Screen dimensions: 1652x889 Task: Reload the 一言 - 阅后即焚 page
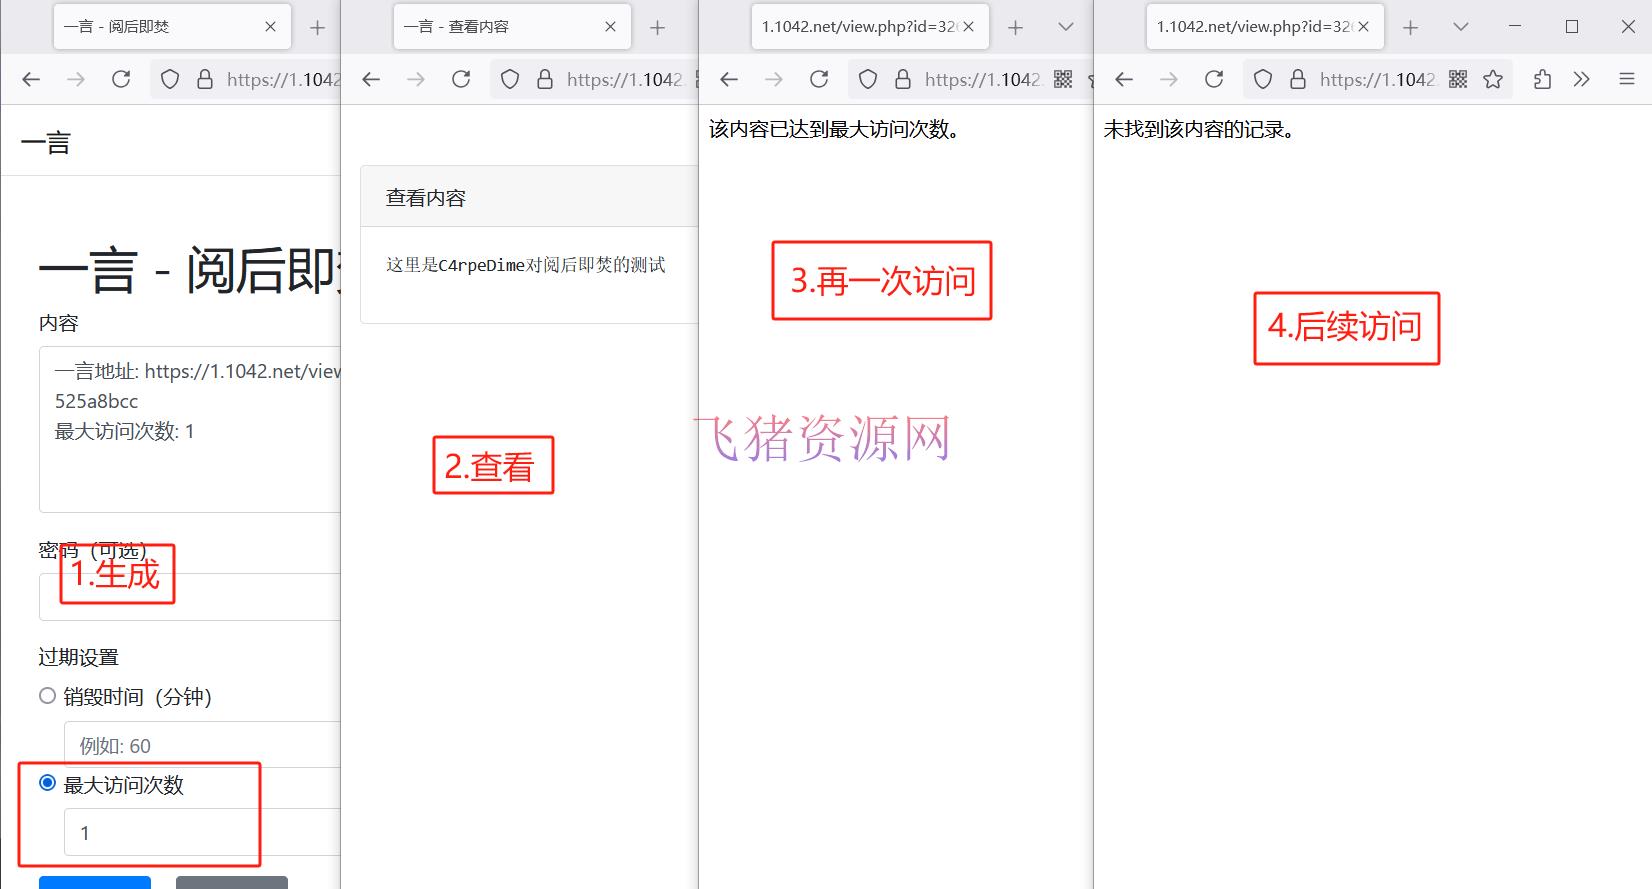click(121, 79)
